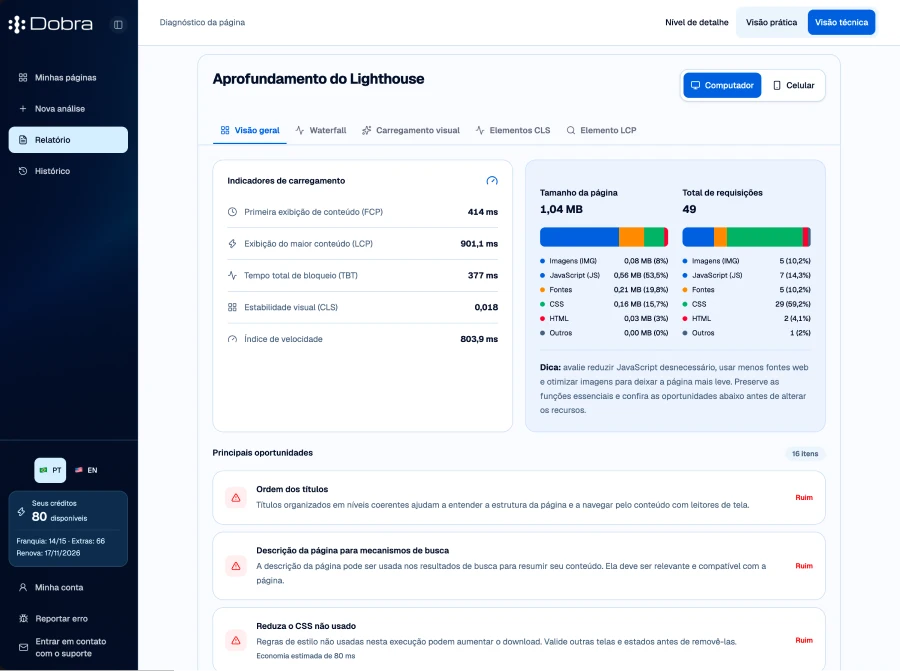Click the speedometer icon beside Índice de velocidade
This screenshot has width=900, height=671.
click(x=232, y=339)
